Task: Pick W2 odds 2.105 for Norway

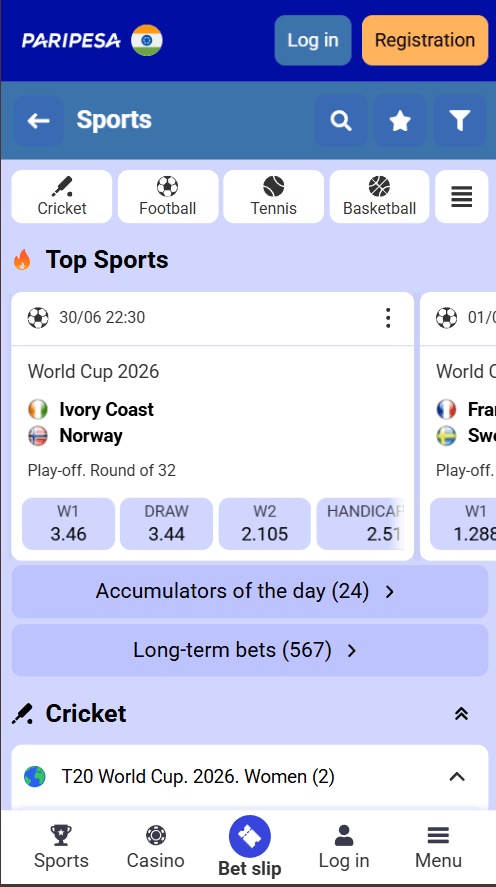Action: 265,524
